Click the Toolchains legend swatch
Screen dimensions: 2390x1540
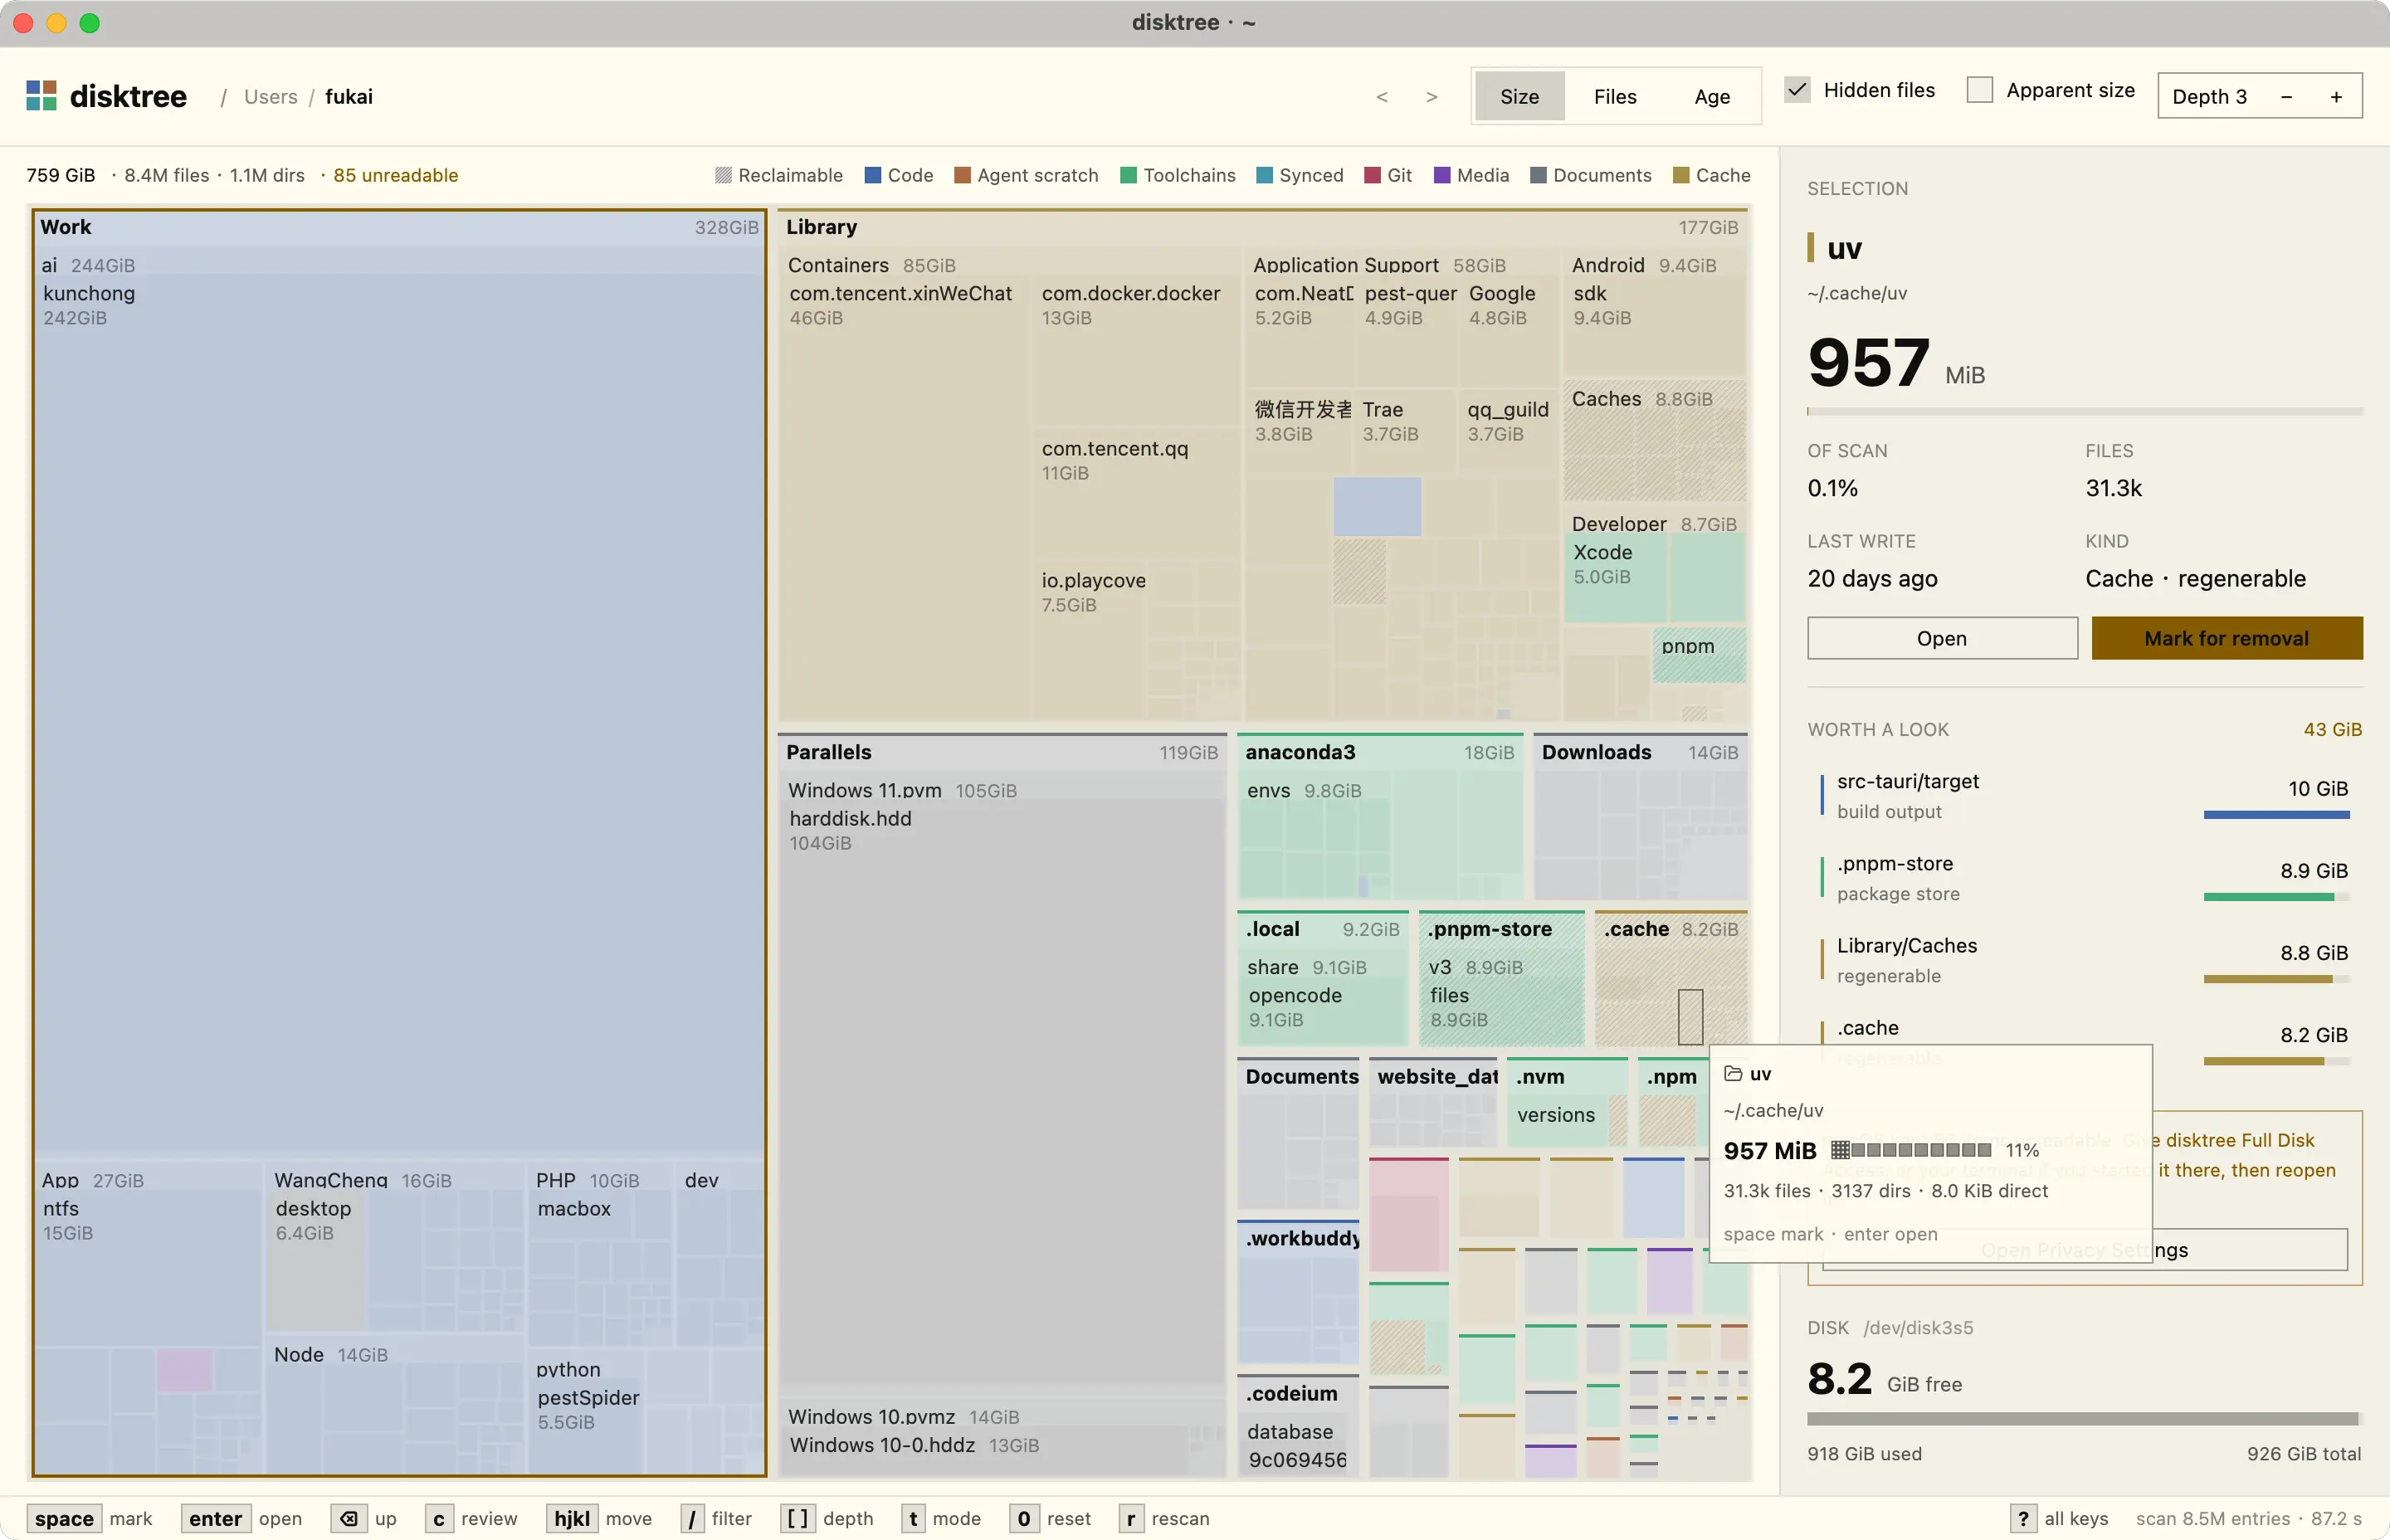[x=1128, y=176]
